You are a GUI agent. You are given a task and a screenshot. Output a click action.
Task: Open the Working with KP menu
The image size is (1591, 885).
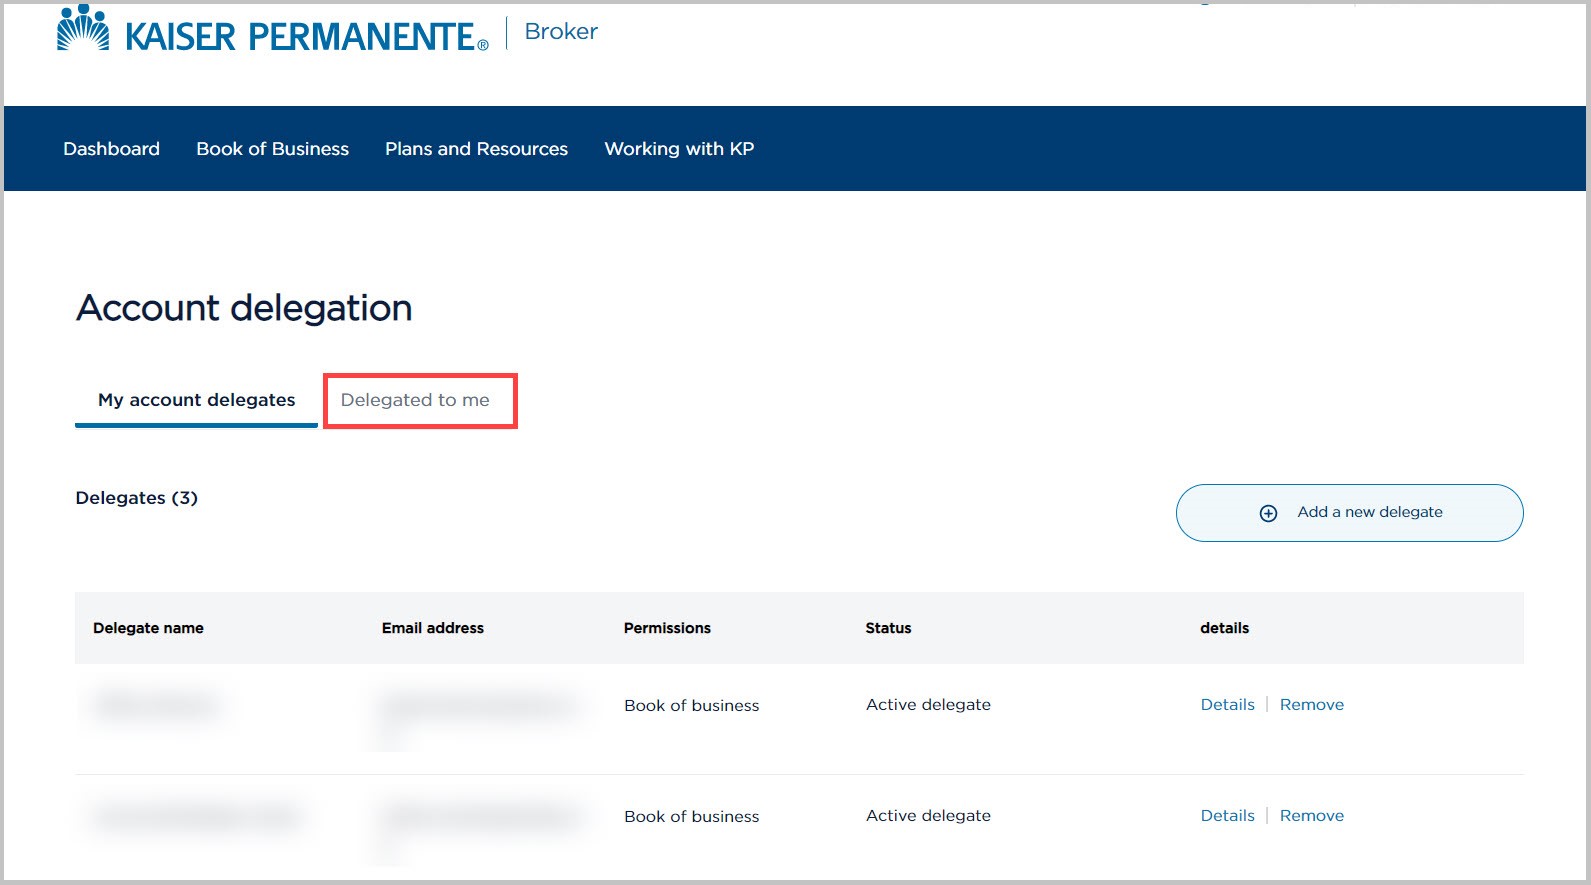(x=679, y=149)
